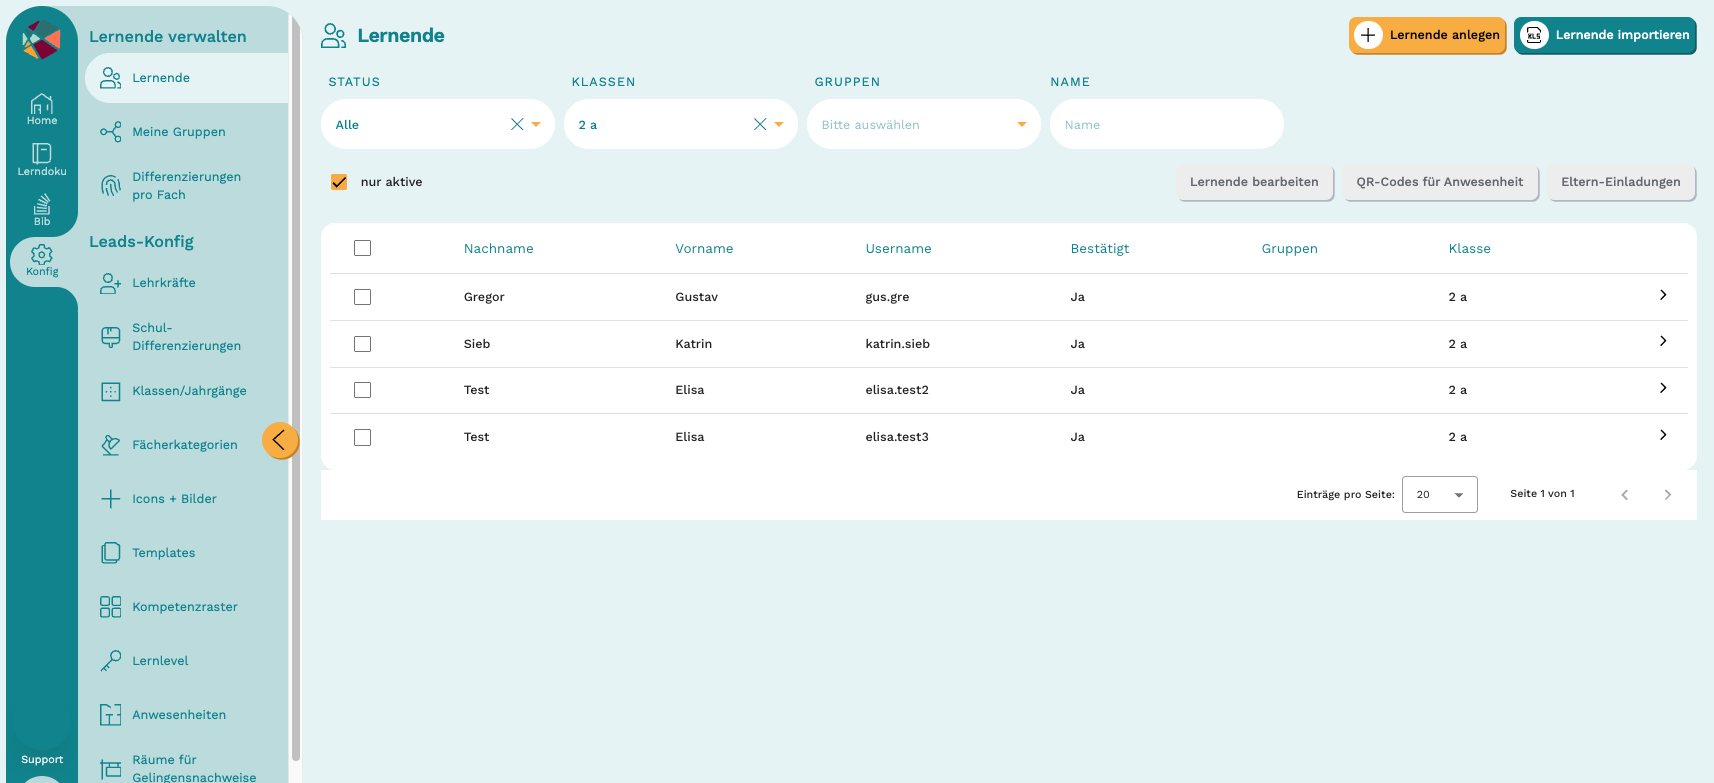Uncheck the 'nur aktive' checkbox
The height and width of the screenshot is (783, 1714).
click(339, 182)
